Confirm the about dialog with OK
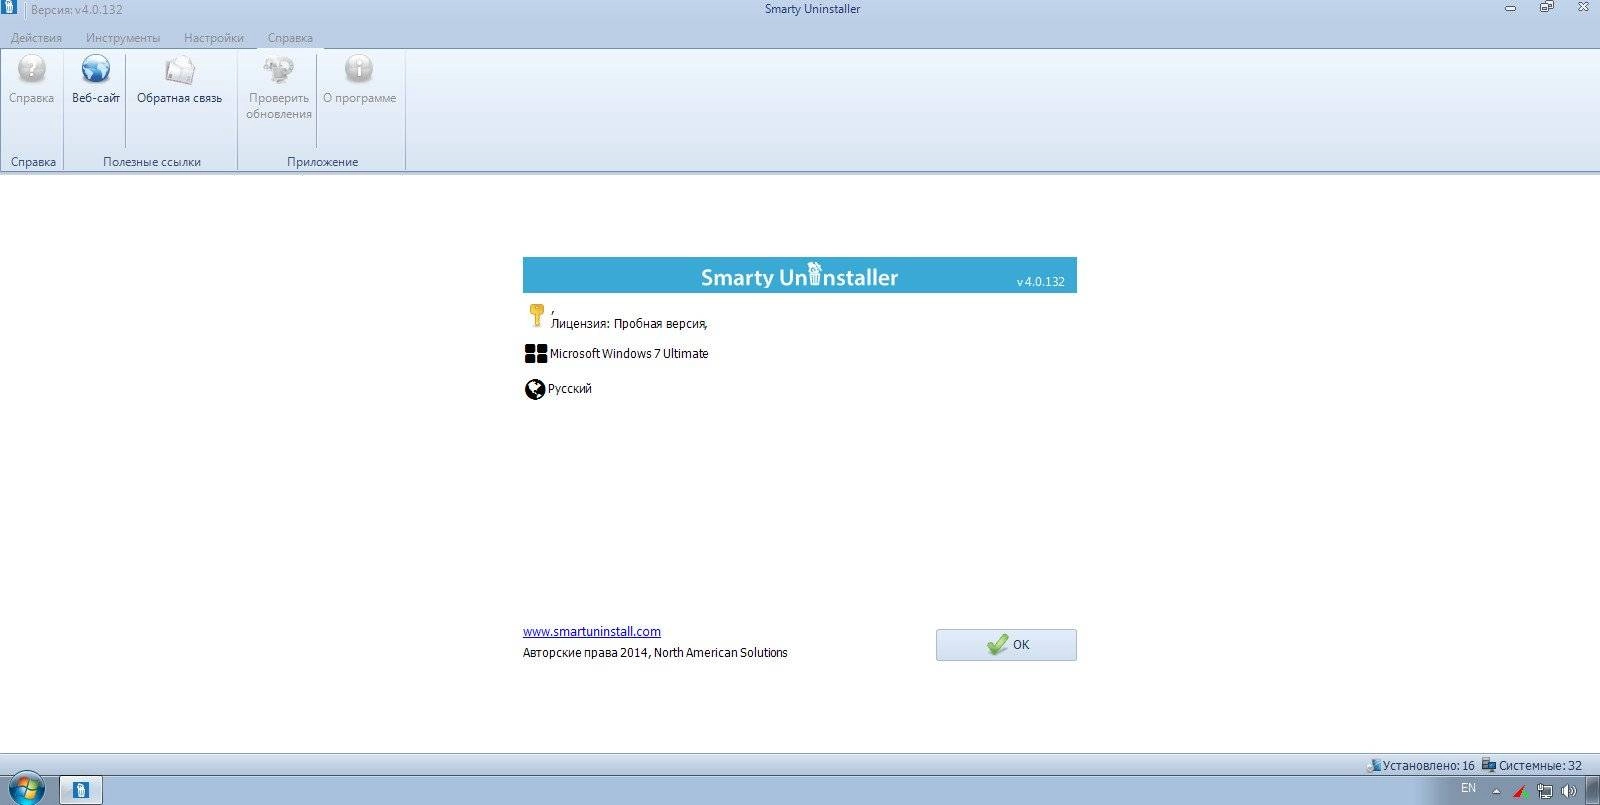 [x=1006, y=645]
